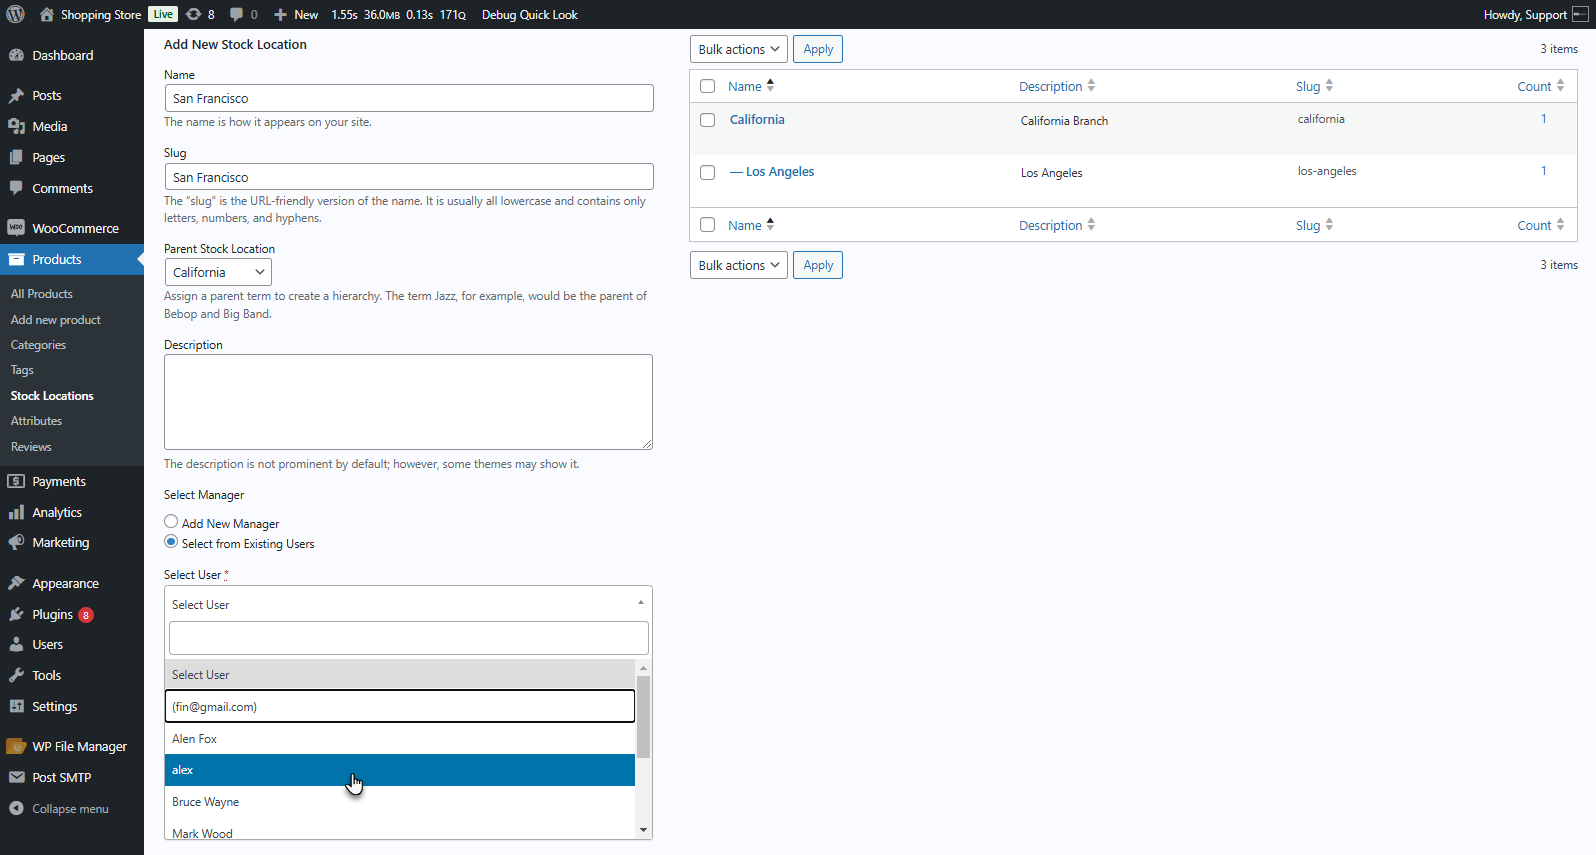Choose alex from the user list
This screenshot has width=1596, height=855.
point(400,770)
